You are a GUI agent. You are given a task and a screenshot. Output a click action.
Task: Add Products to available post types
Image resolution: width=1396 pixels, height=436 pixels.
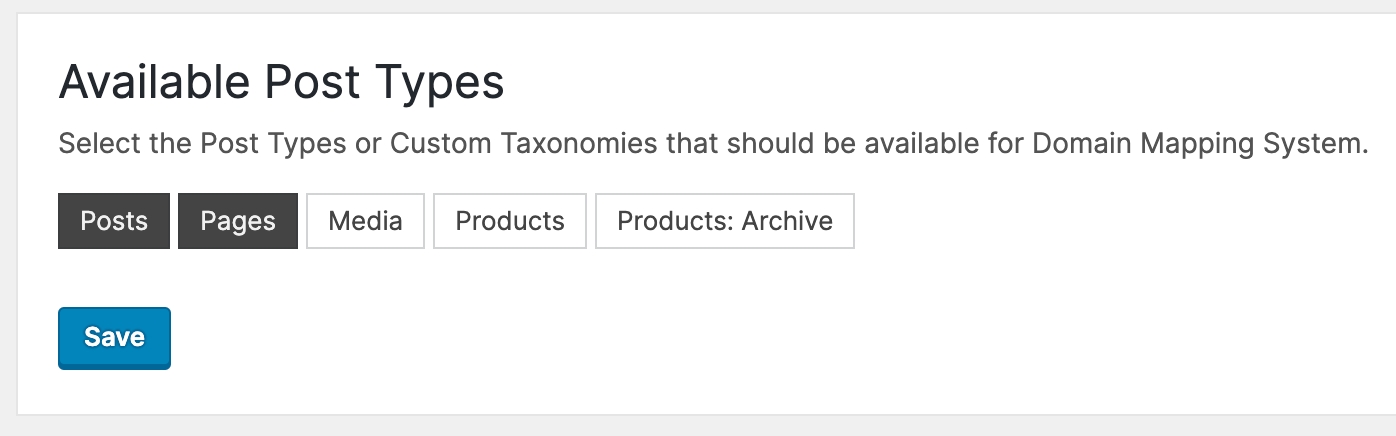click(x=510, y=221)
